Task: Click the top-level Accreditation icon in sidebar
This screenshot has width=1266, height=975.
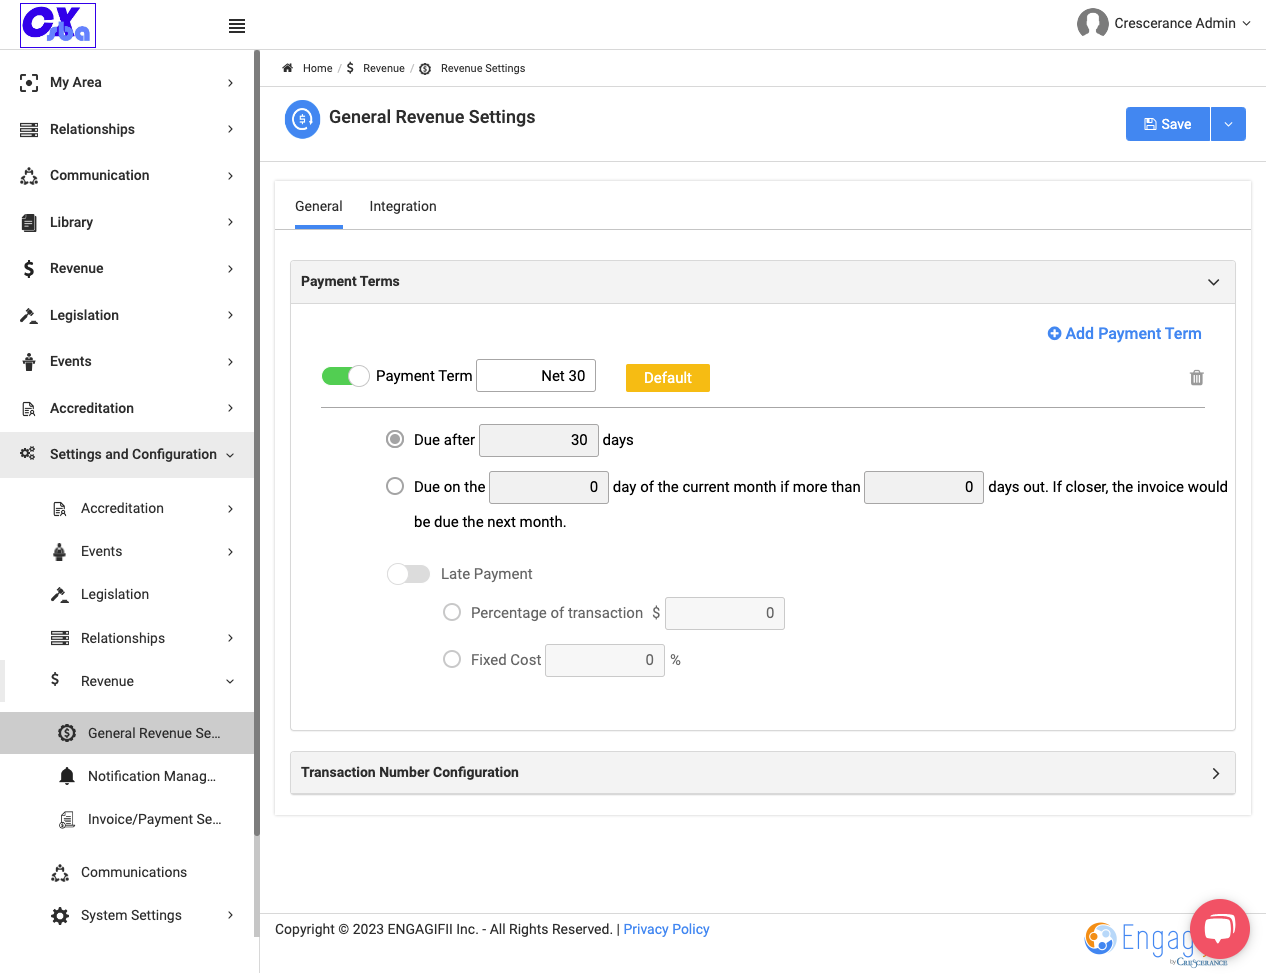Action: click(29, 408)
